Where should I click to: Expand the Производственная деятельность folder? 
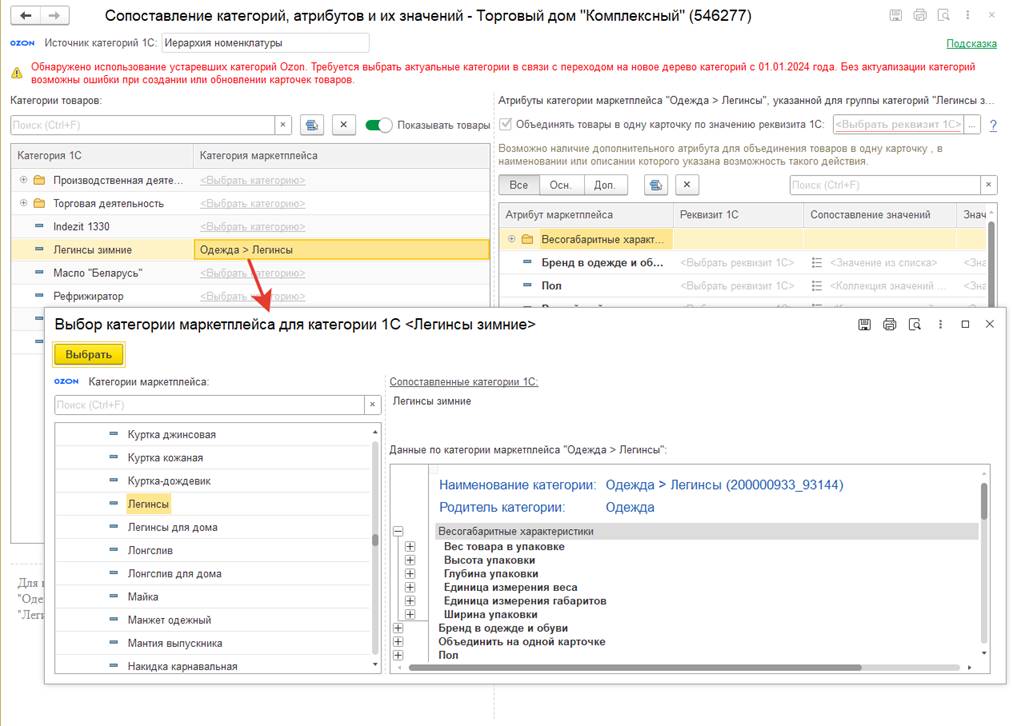[23, 180]
